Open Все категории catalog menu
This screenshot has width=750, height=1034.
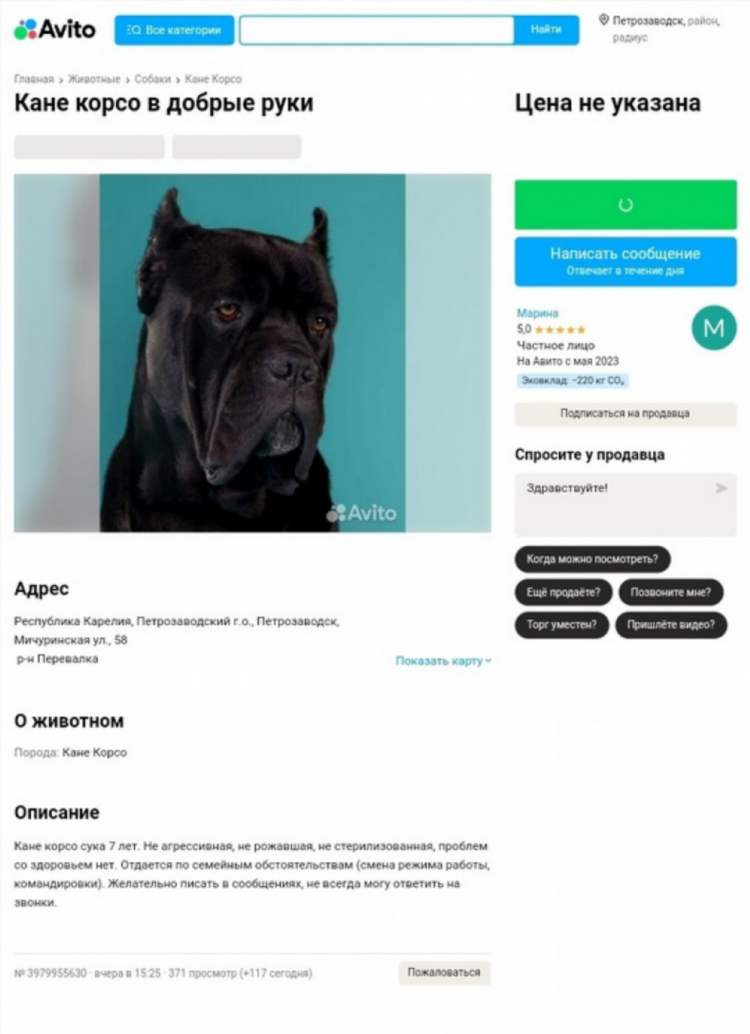174,30
